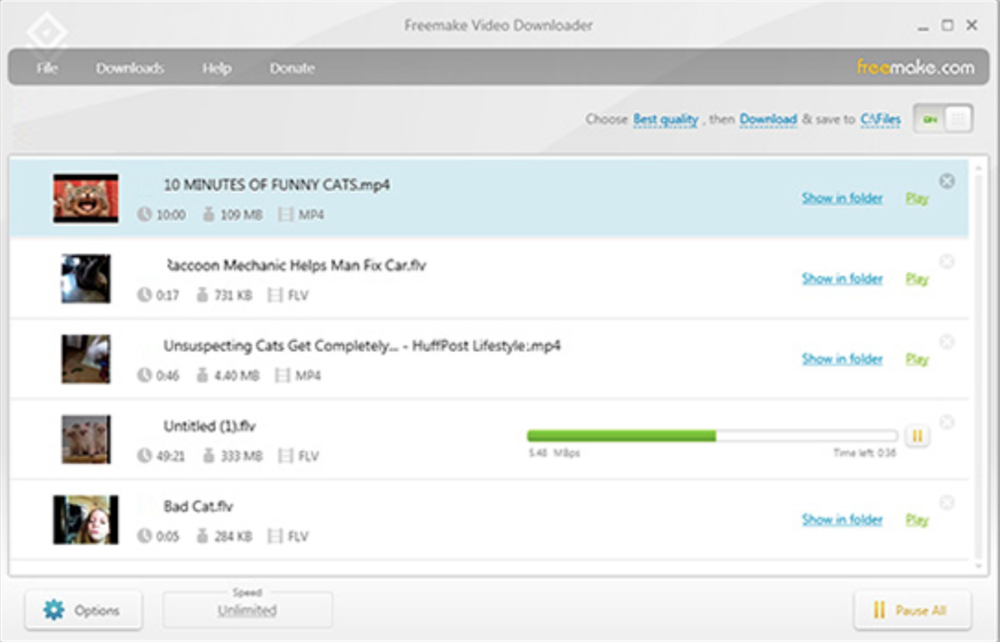Remove the Unsuspecting Cats download item

click(x=946, y=342)
